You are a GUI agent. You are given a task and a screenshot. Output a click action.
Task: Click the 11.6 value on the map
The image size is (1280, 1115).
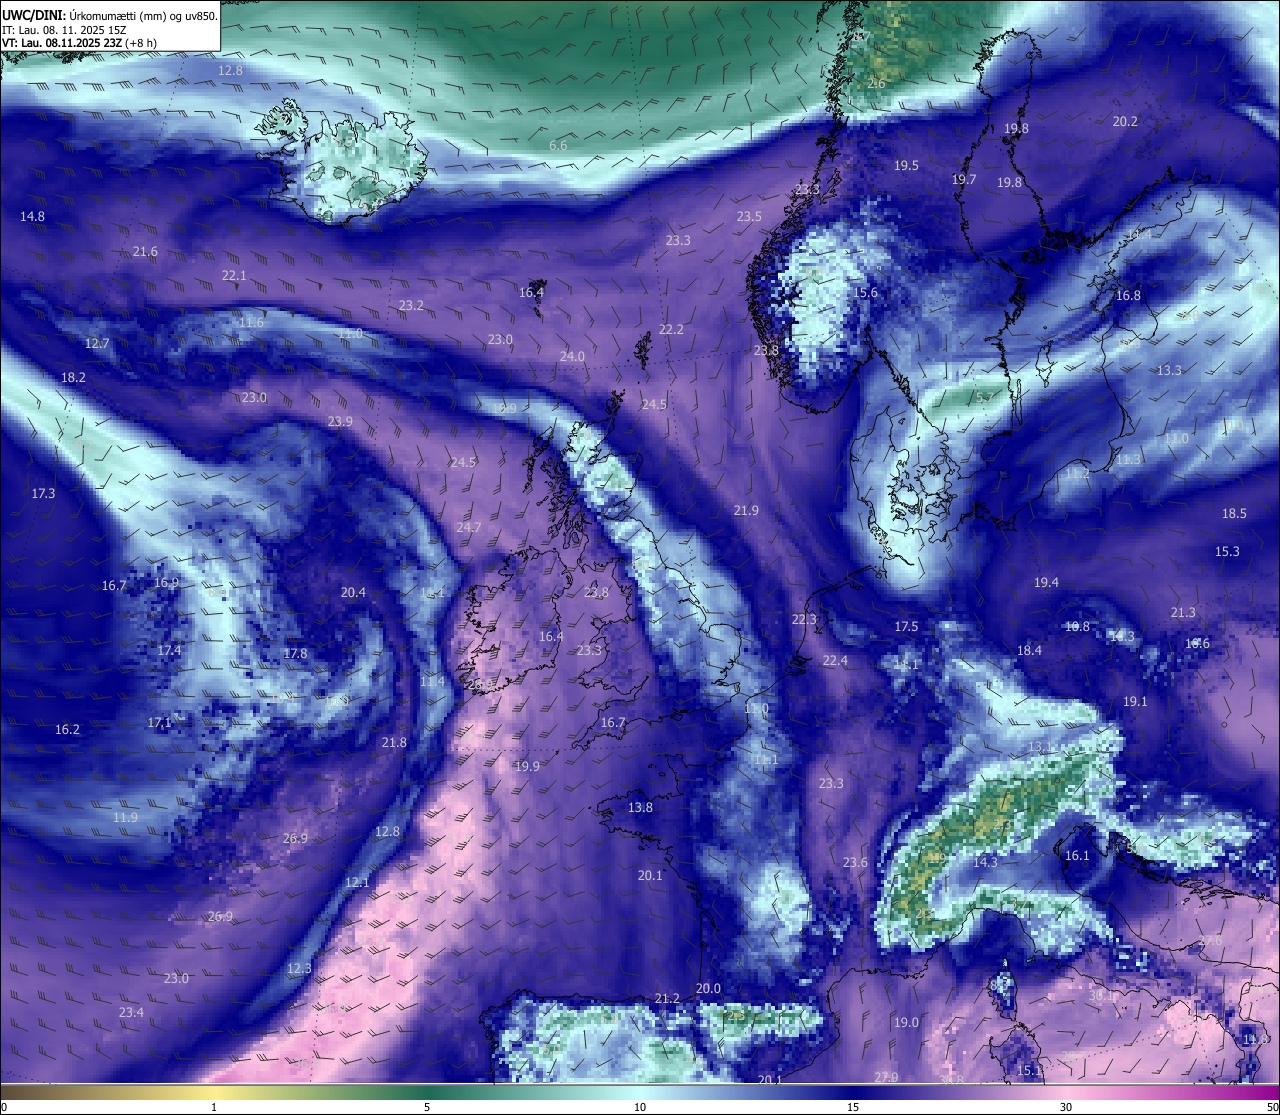pyautogui.click(x=251, y=322)
